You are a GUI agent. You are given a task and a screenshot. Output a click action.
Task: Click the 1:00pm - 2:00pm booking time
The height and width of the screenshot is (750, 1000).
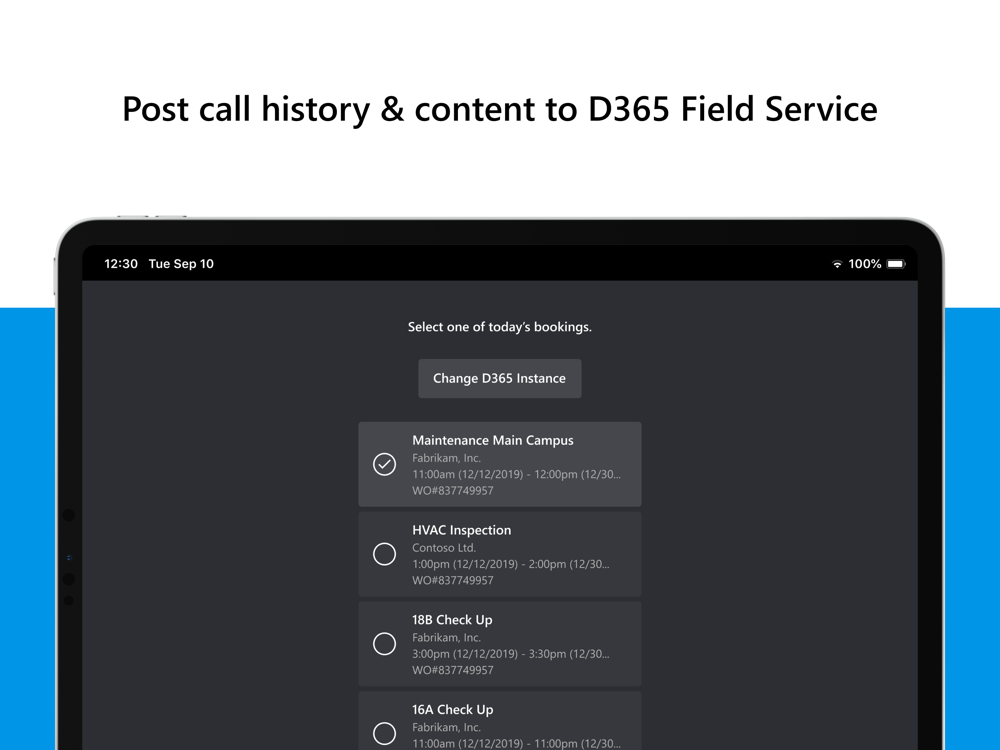(x=511, y=564)
